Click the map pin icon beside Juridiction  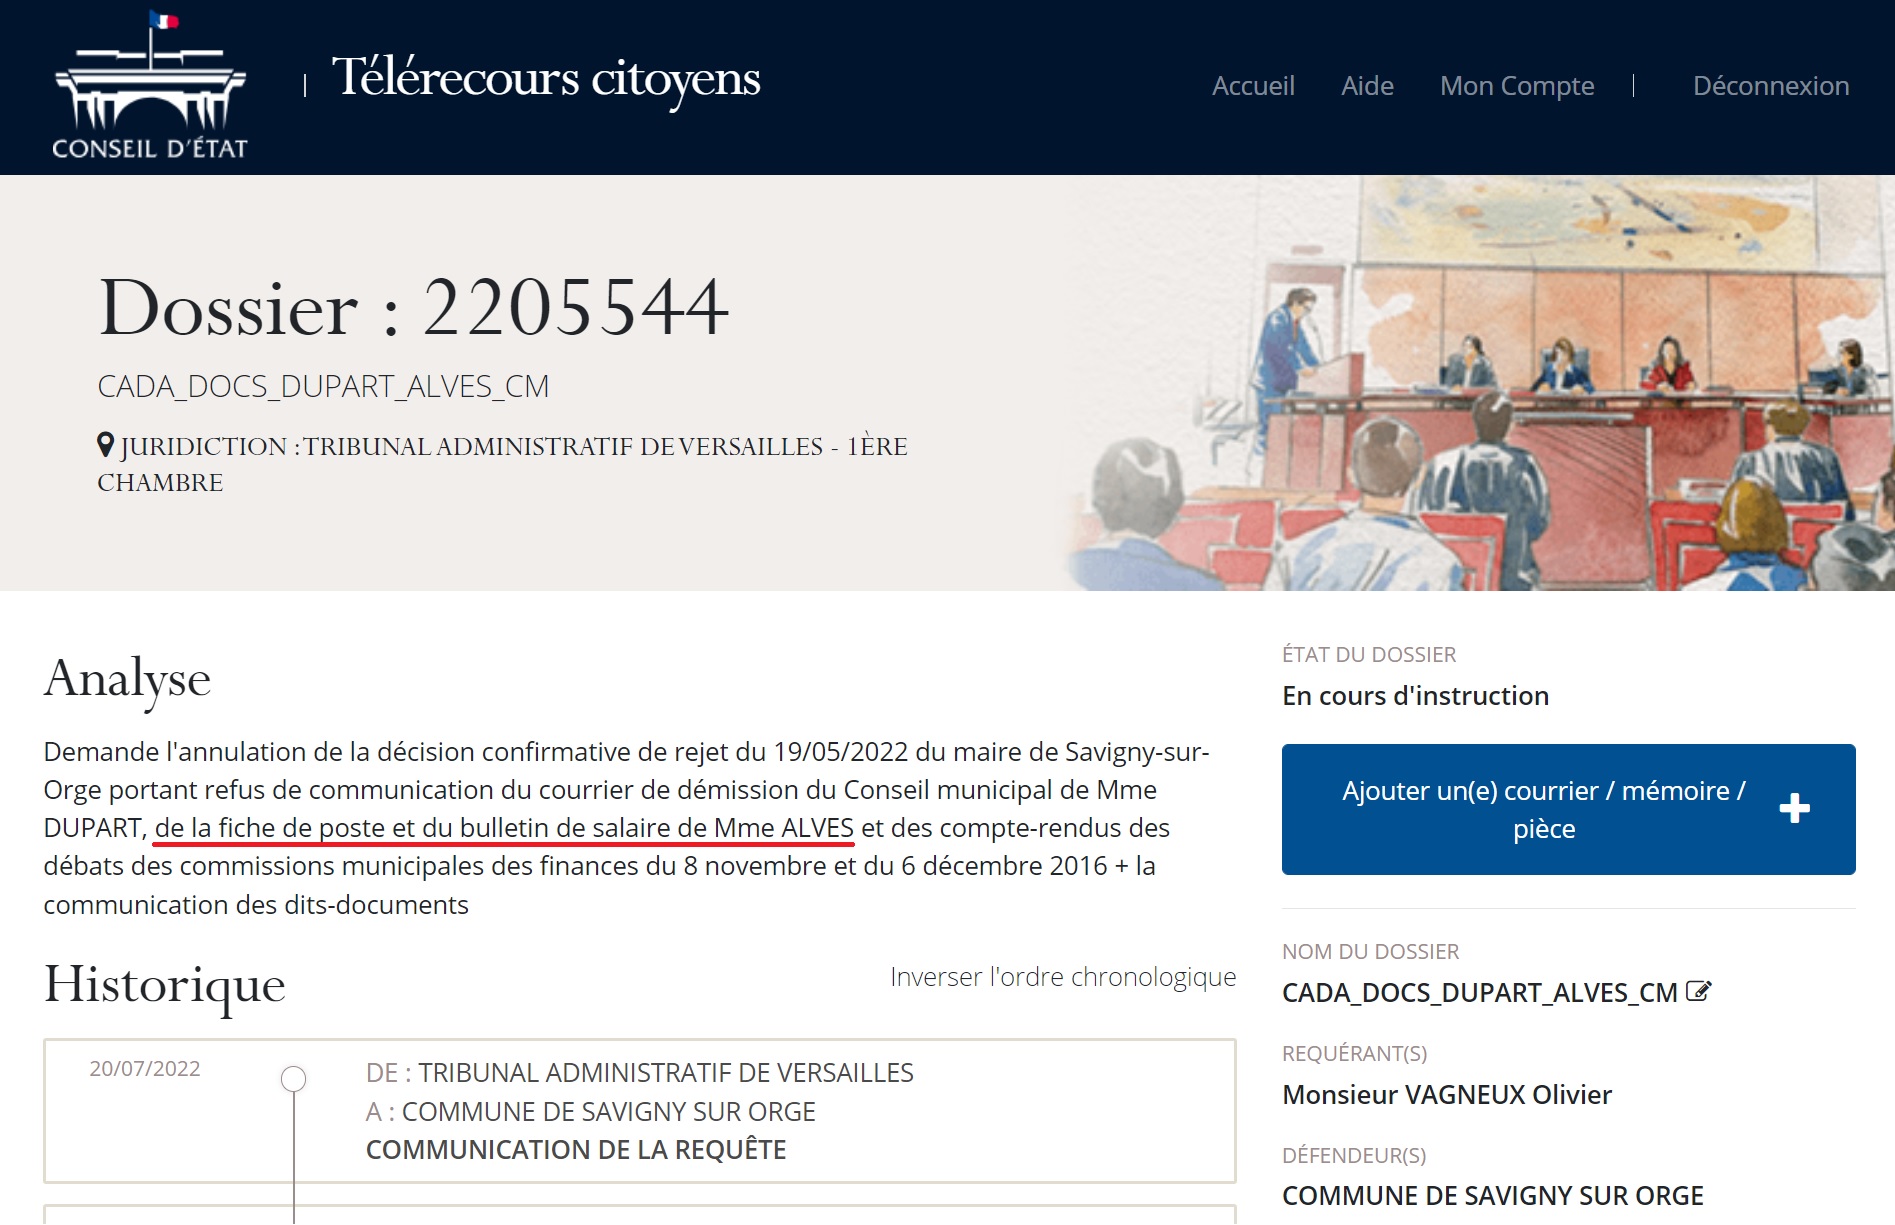(106, 445)
